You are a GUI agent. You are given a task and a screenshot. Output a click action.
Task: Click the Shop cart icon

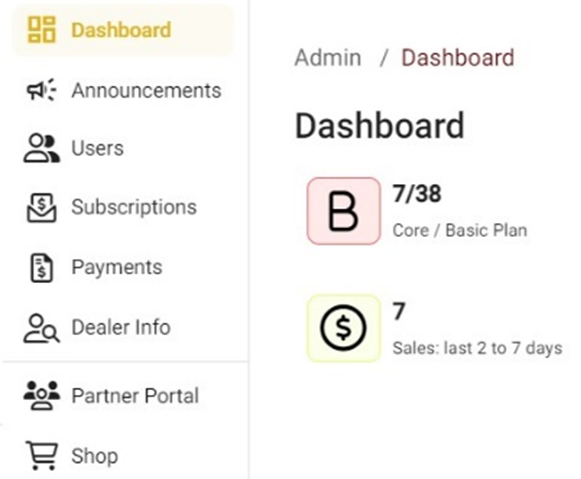[42, 455]
